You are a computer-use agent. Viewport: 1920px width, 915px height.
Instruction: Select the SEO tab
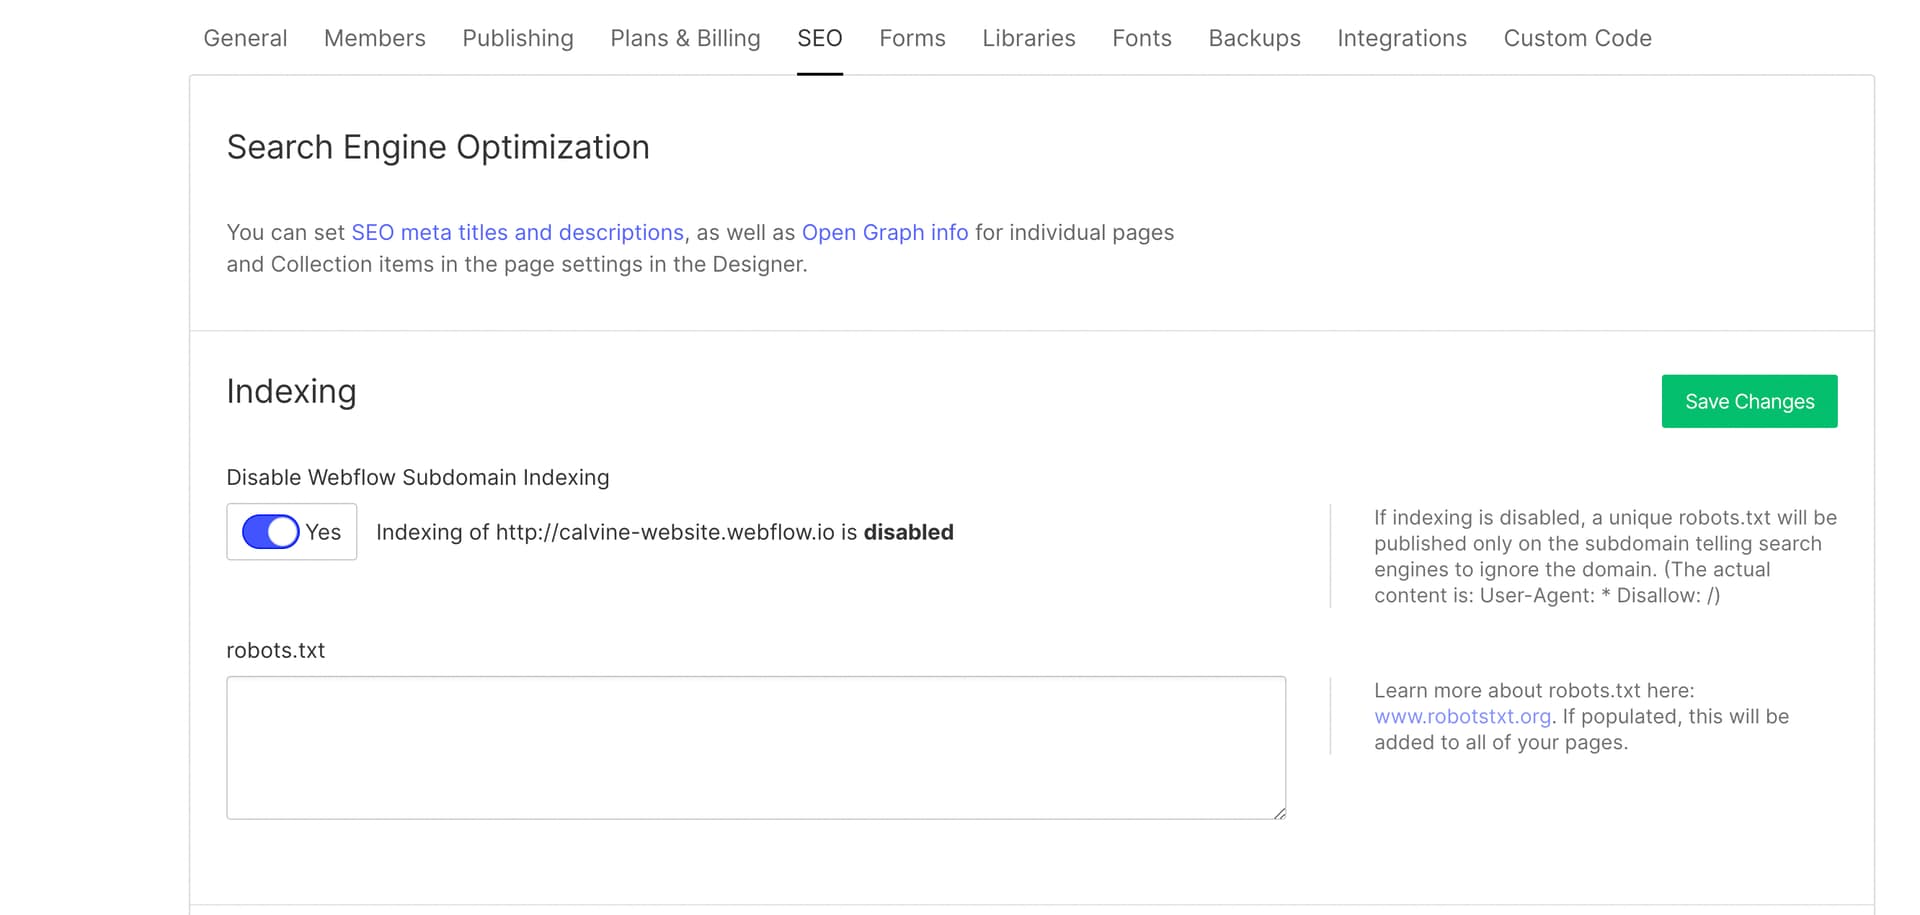click(x=819, y=38)
